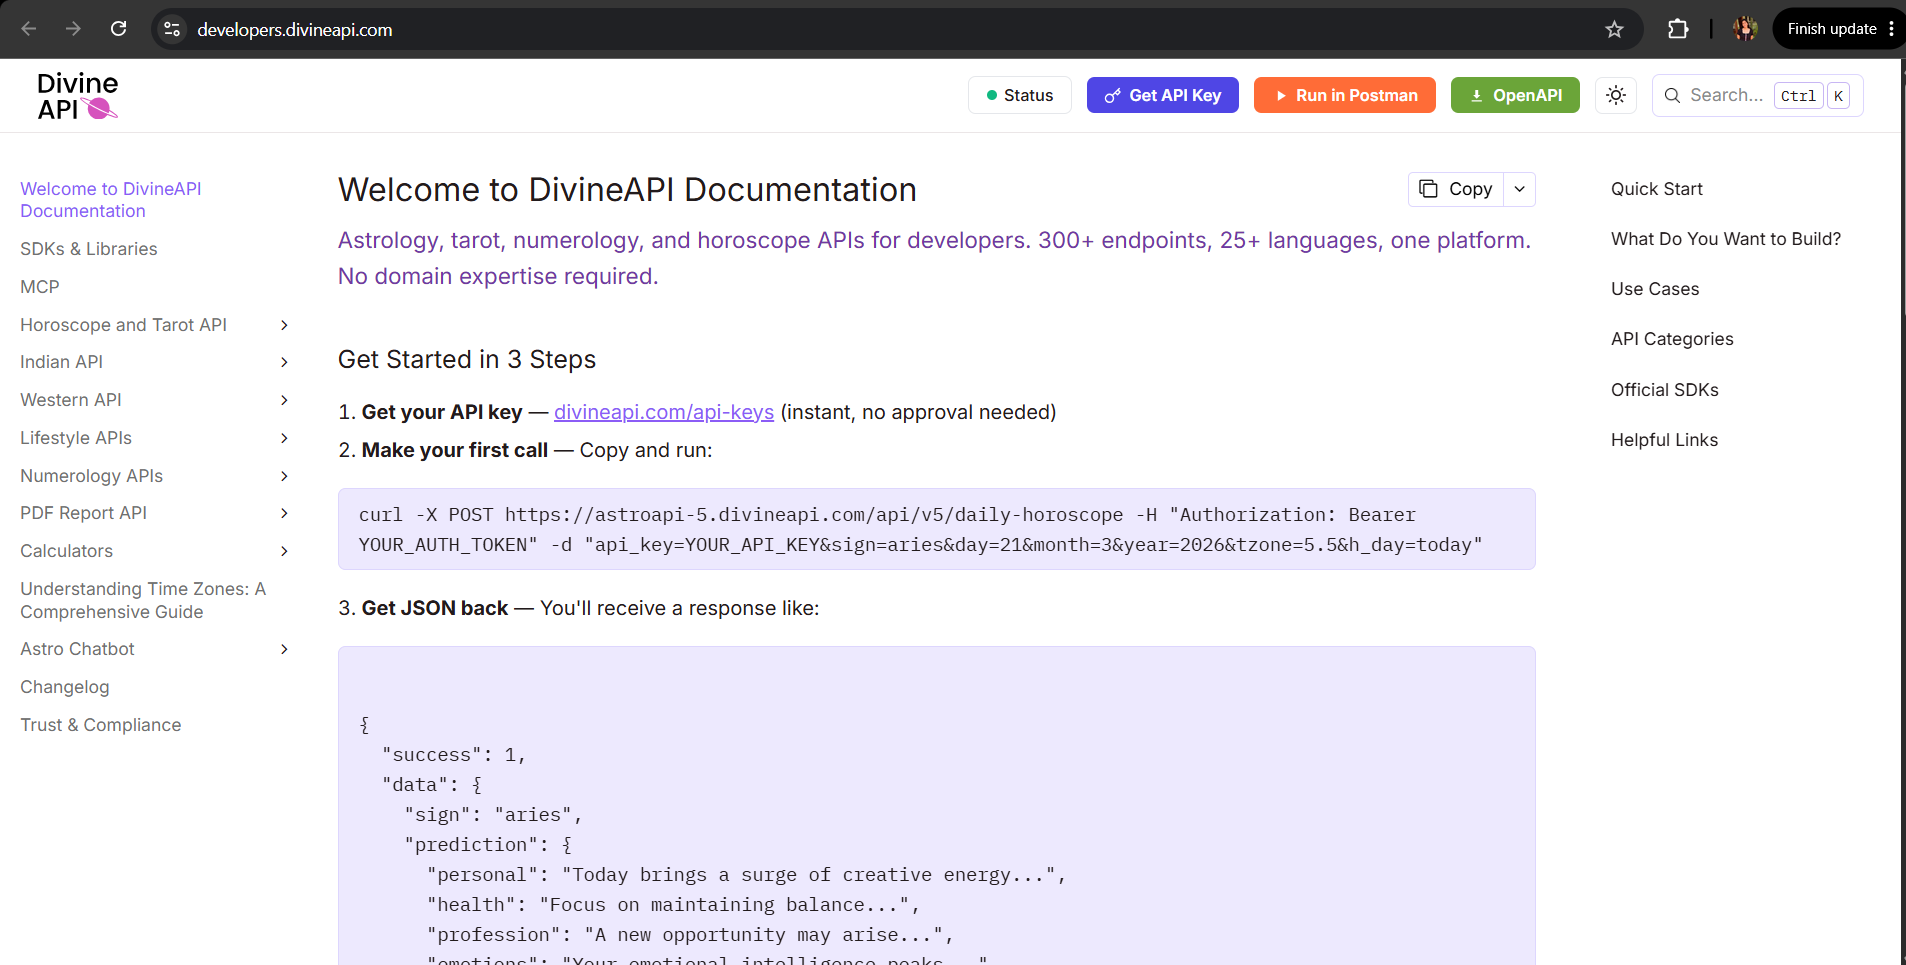The width and height of the screenshot is (1906, 965).
Task: Download the OpenAPI spec
Action: tap(1515, 95)
